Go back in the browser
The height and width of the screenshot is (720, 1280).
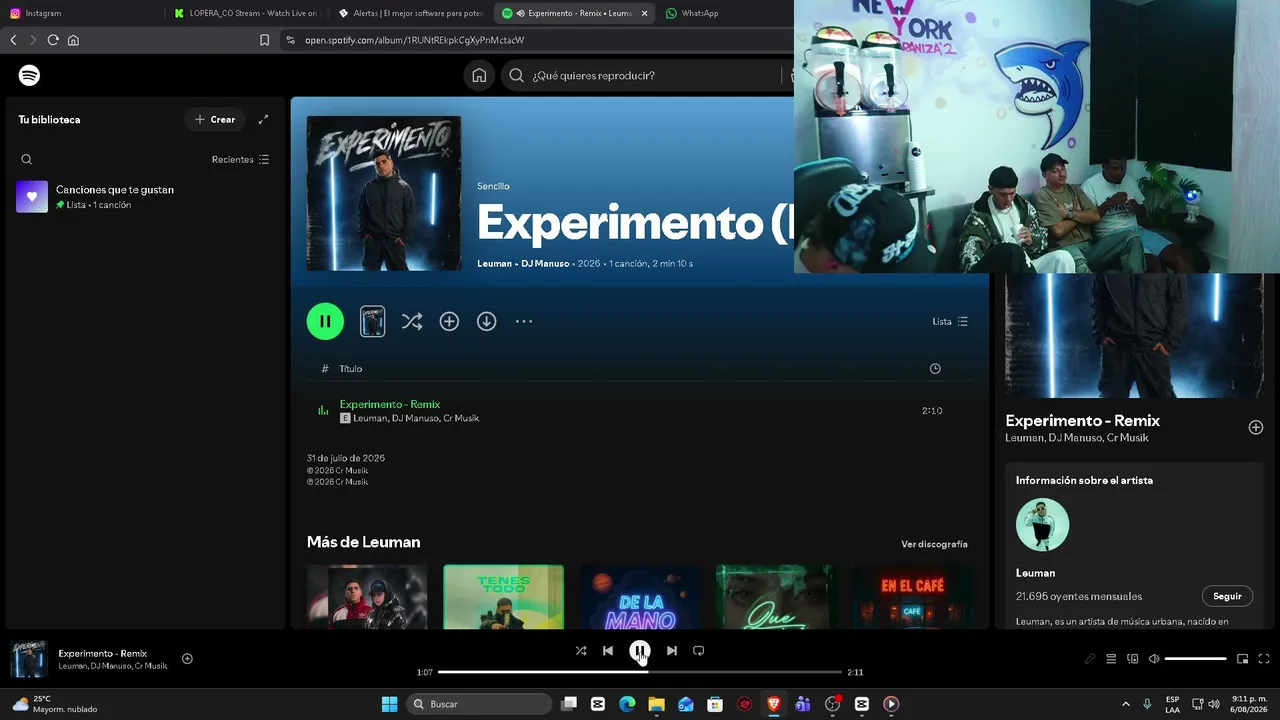13,40
